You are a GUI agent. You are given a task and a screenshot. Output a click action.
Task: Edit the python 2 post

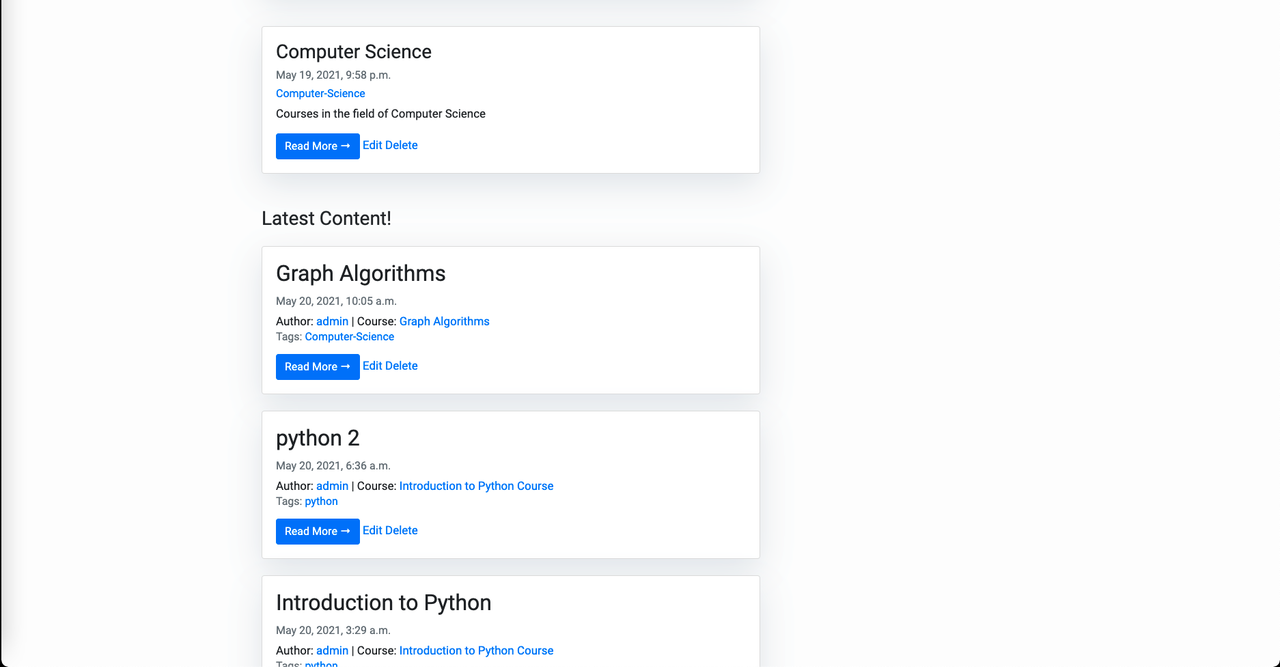coord(372,531)
